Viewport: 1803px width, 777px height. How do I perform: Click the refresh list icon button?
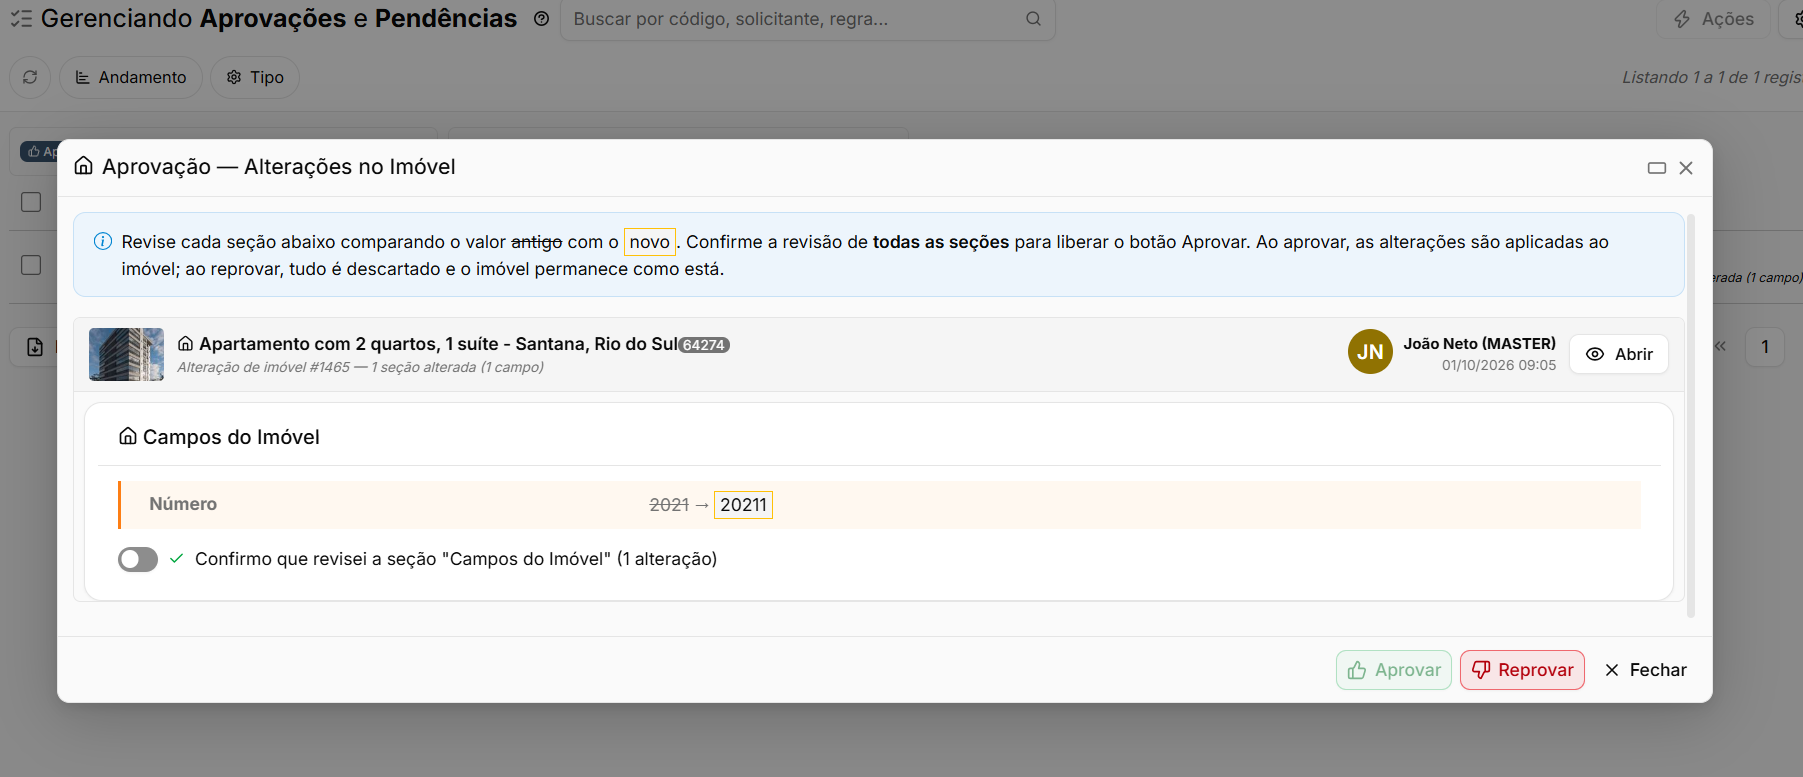click(x=30, y=77)
